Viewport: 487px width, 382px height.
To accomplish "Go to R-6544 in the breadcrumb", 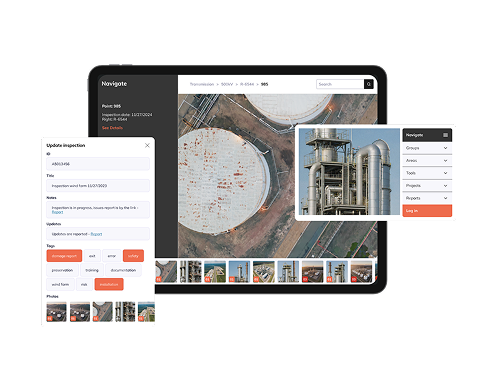I will 247,84.
